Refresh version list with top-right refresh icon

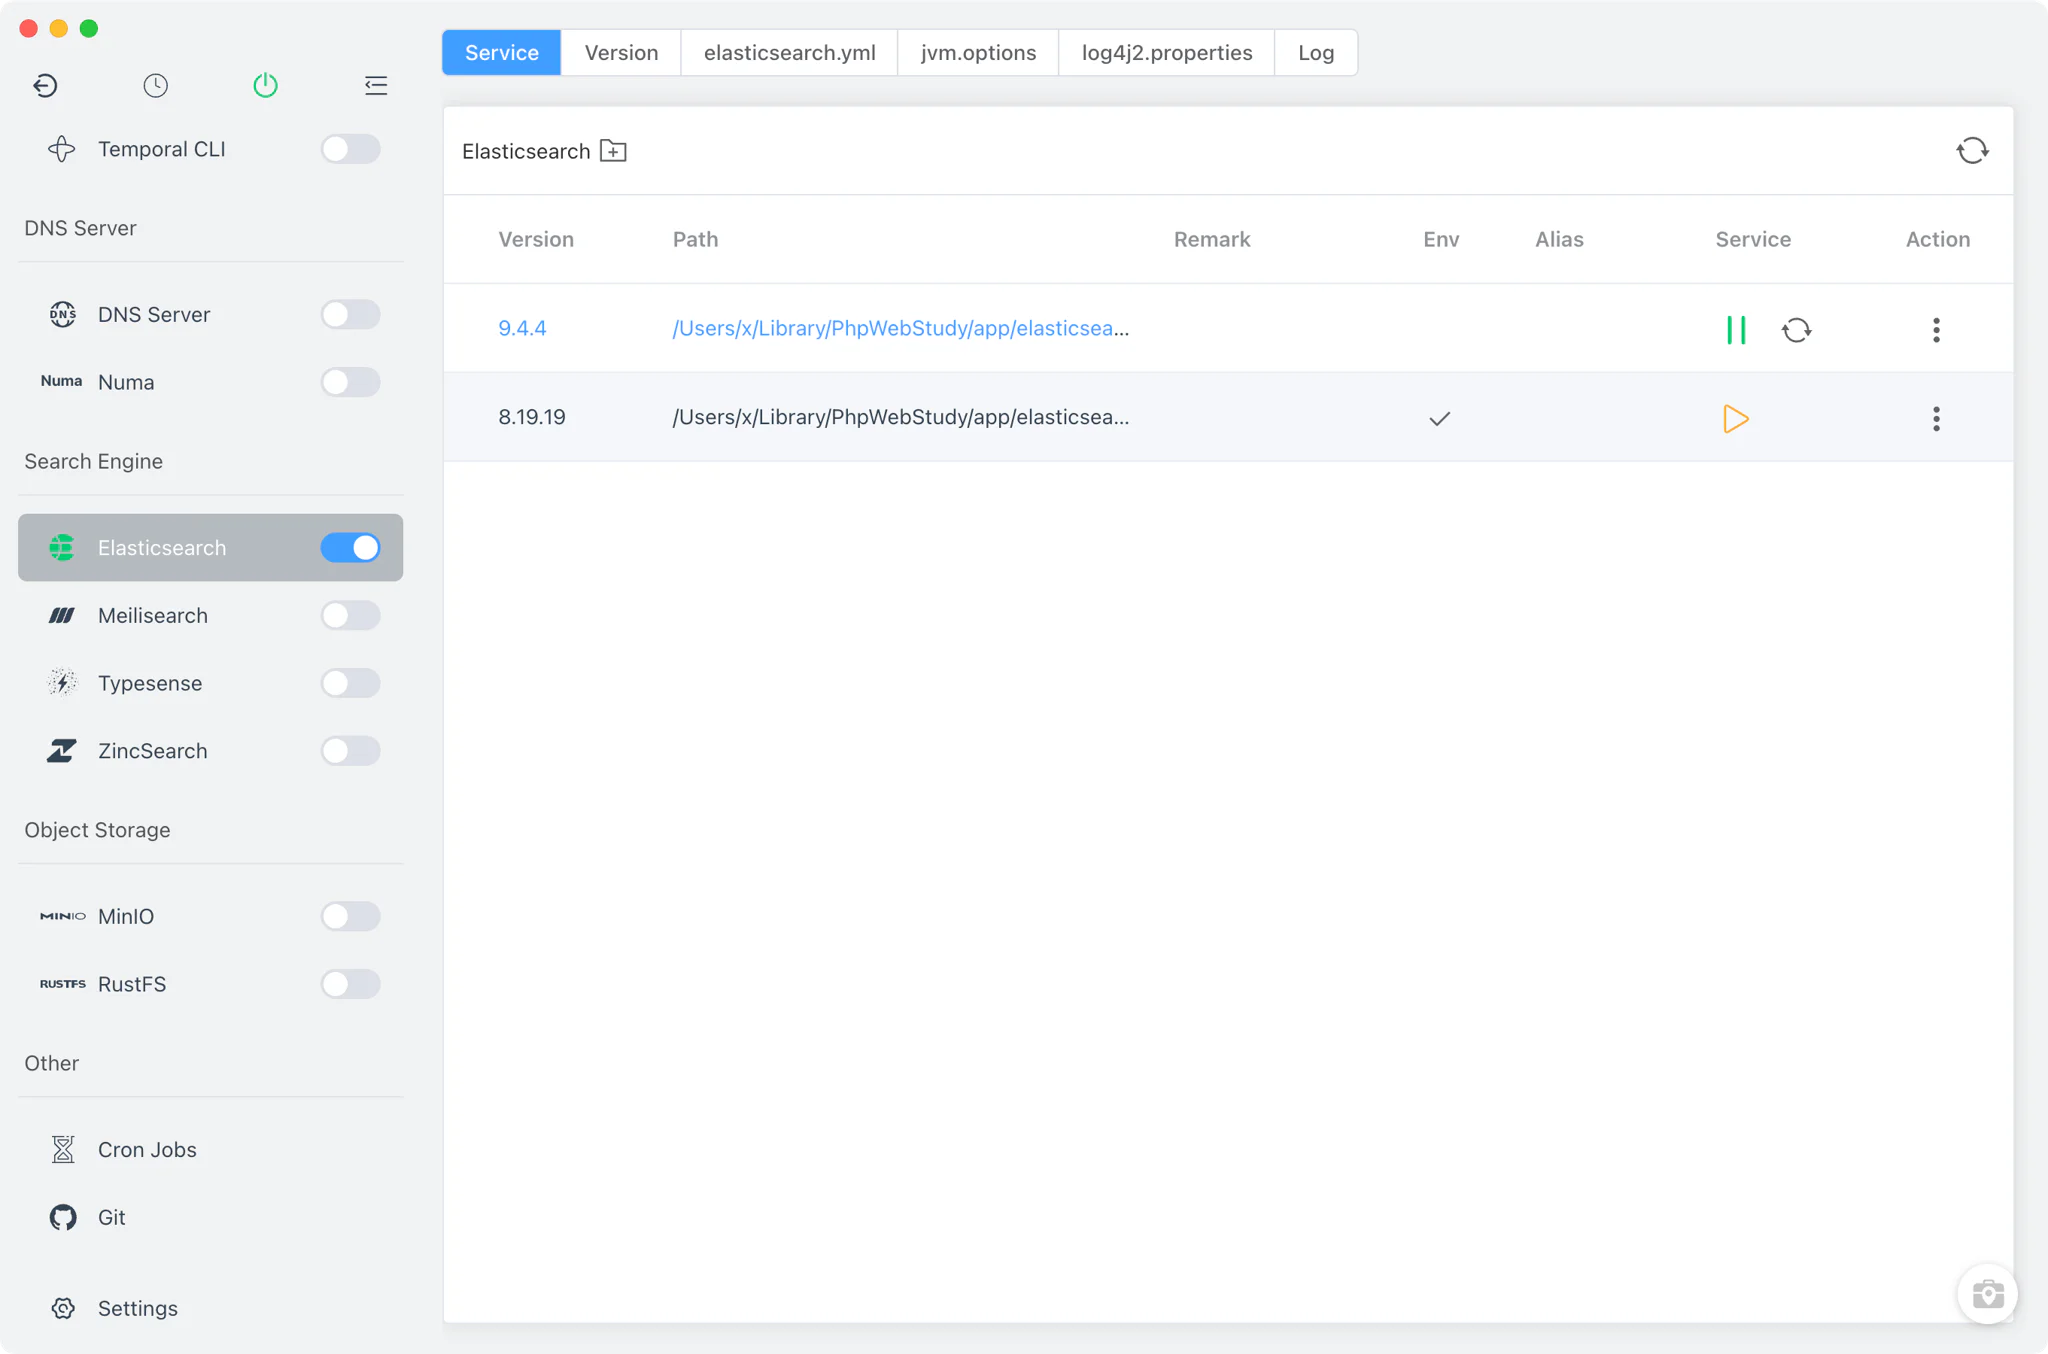coord(1972,151)
